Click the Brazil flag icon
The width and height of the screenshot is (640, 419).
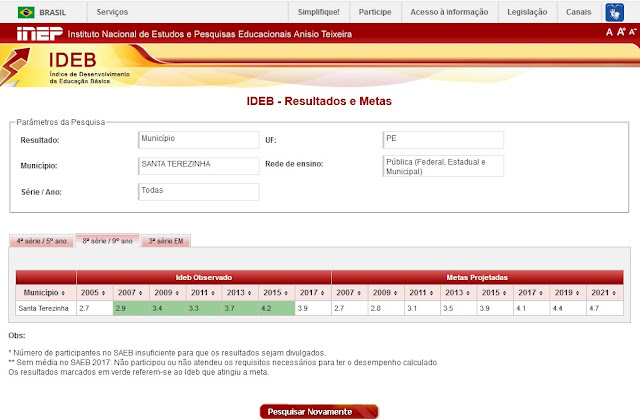(x=27, y=12)
